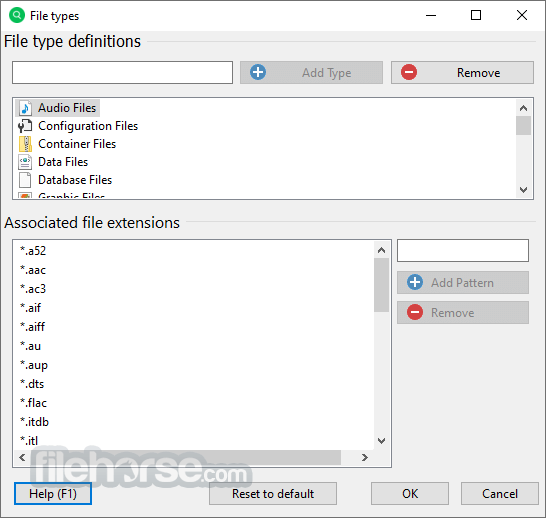The width and height of the screenshot is (546, 518).
Task: Click the down arrow of extensions list
Action: [382, 441]
